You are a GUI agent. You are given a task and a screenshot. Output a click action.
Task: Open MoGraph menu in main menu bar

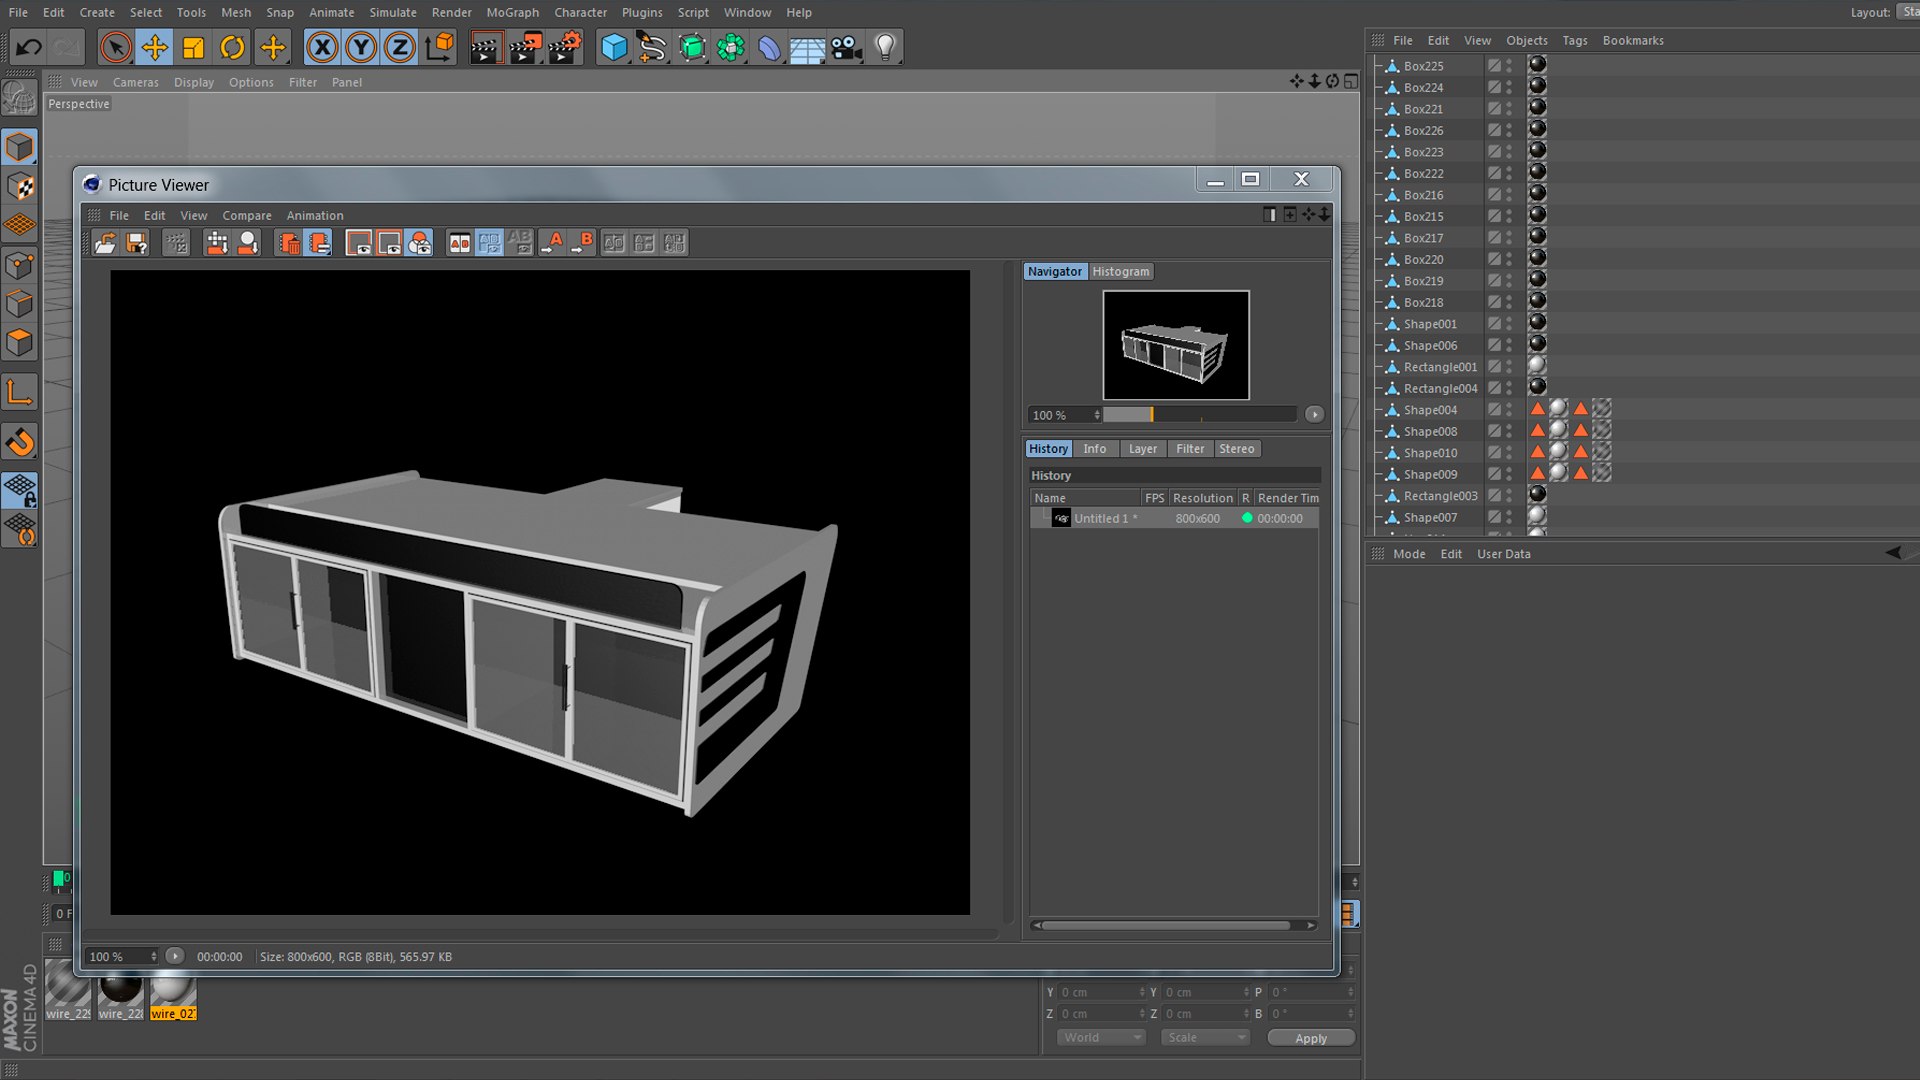tap(512, 13)
